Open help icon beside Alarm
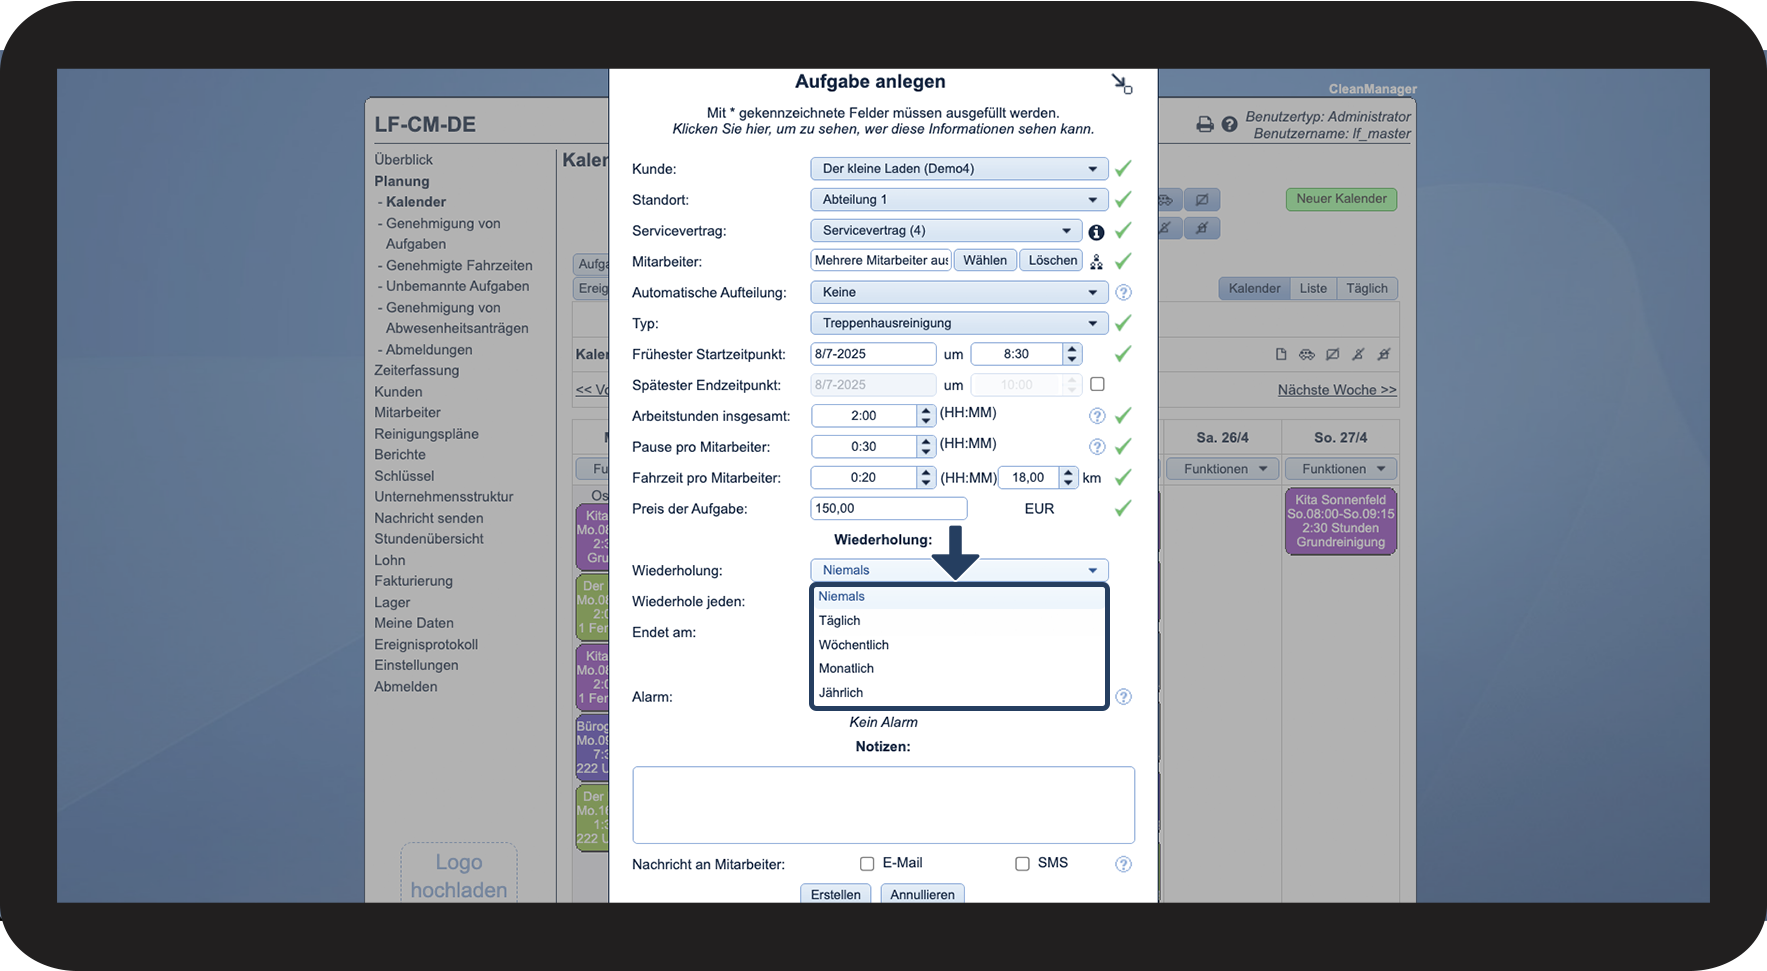Viewport: 1767px width, 971px height. click(x=1123, y=697)
